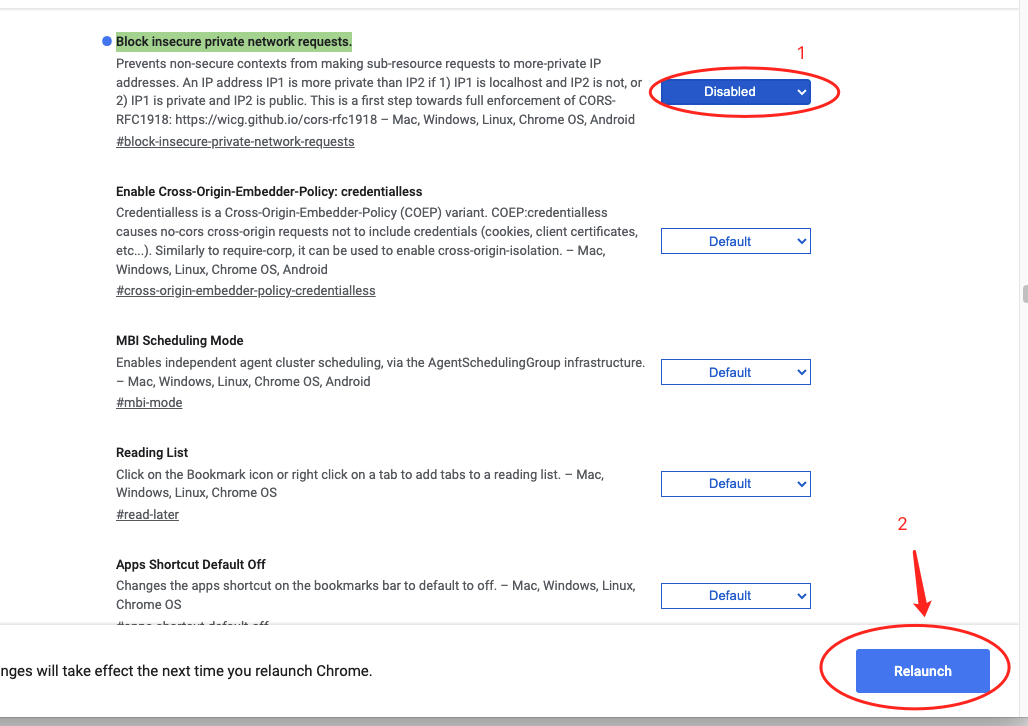The height and width of the screenshot is (726, 1028).
Task: Open the #block-insecure-private-network-requests anchor link
Action: click(x=235, y=142)
